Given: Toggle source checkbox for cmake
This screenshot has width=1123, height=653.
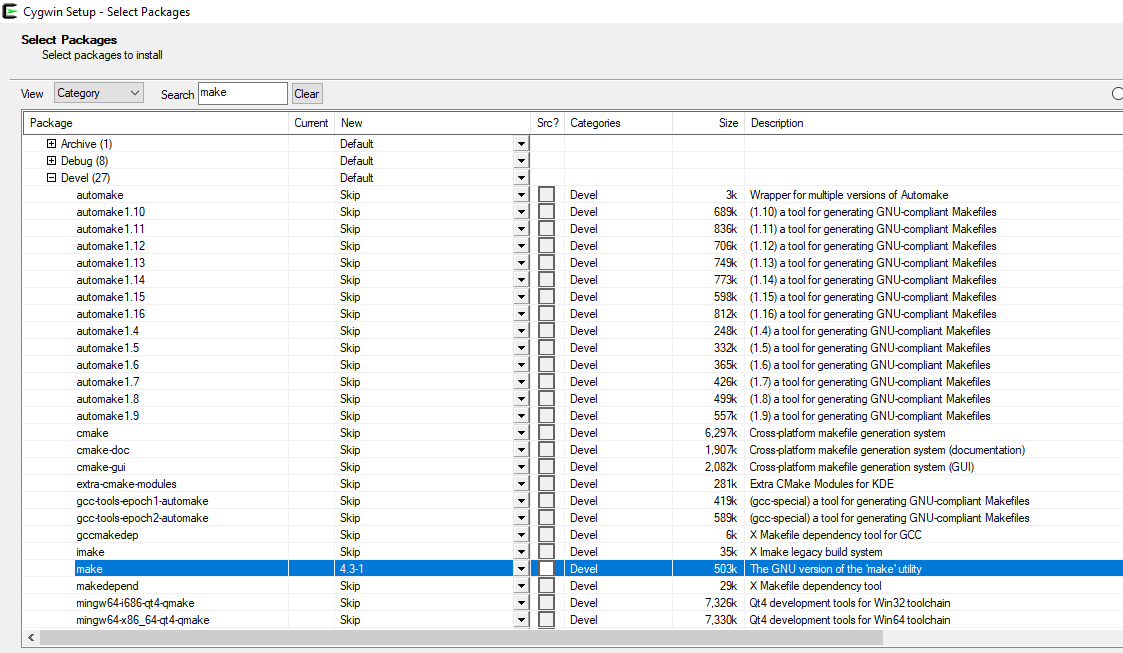Looking at the screenshot, I should pos(546,433).
